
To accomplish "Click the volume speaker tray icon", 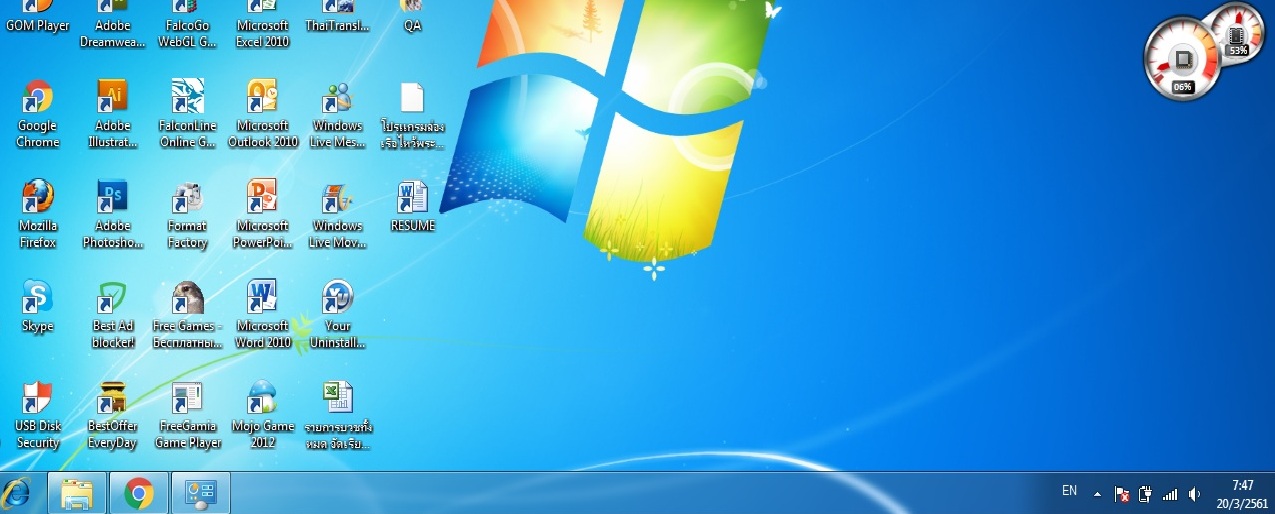I will click(1194, 494).
